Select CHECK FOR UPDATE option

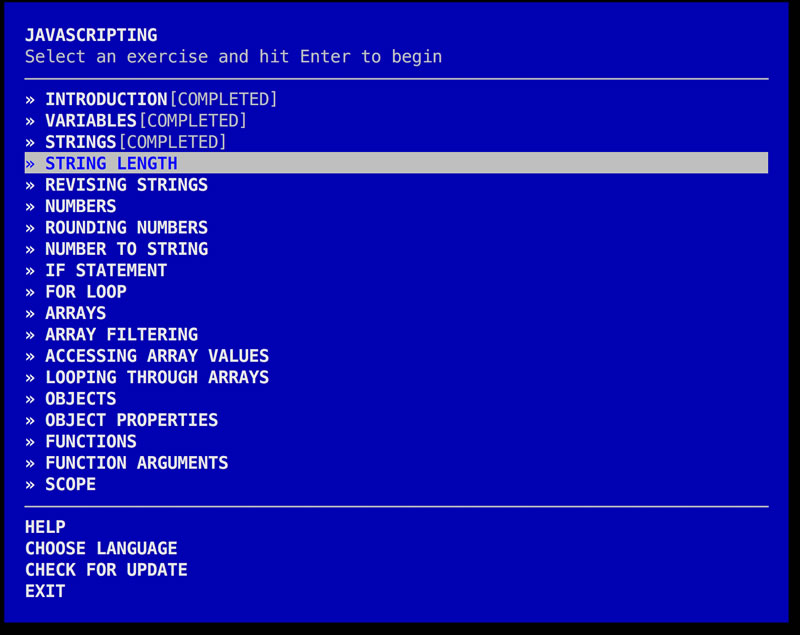click(x=106, y=570)
